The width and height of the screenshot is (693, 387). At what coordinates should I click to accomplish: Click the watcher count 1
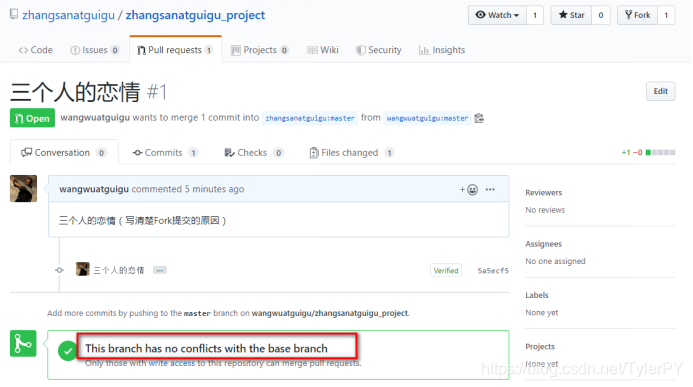535,15
